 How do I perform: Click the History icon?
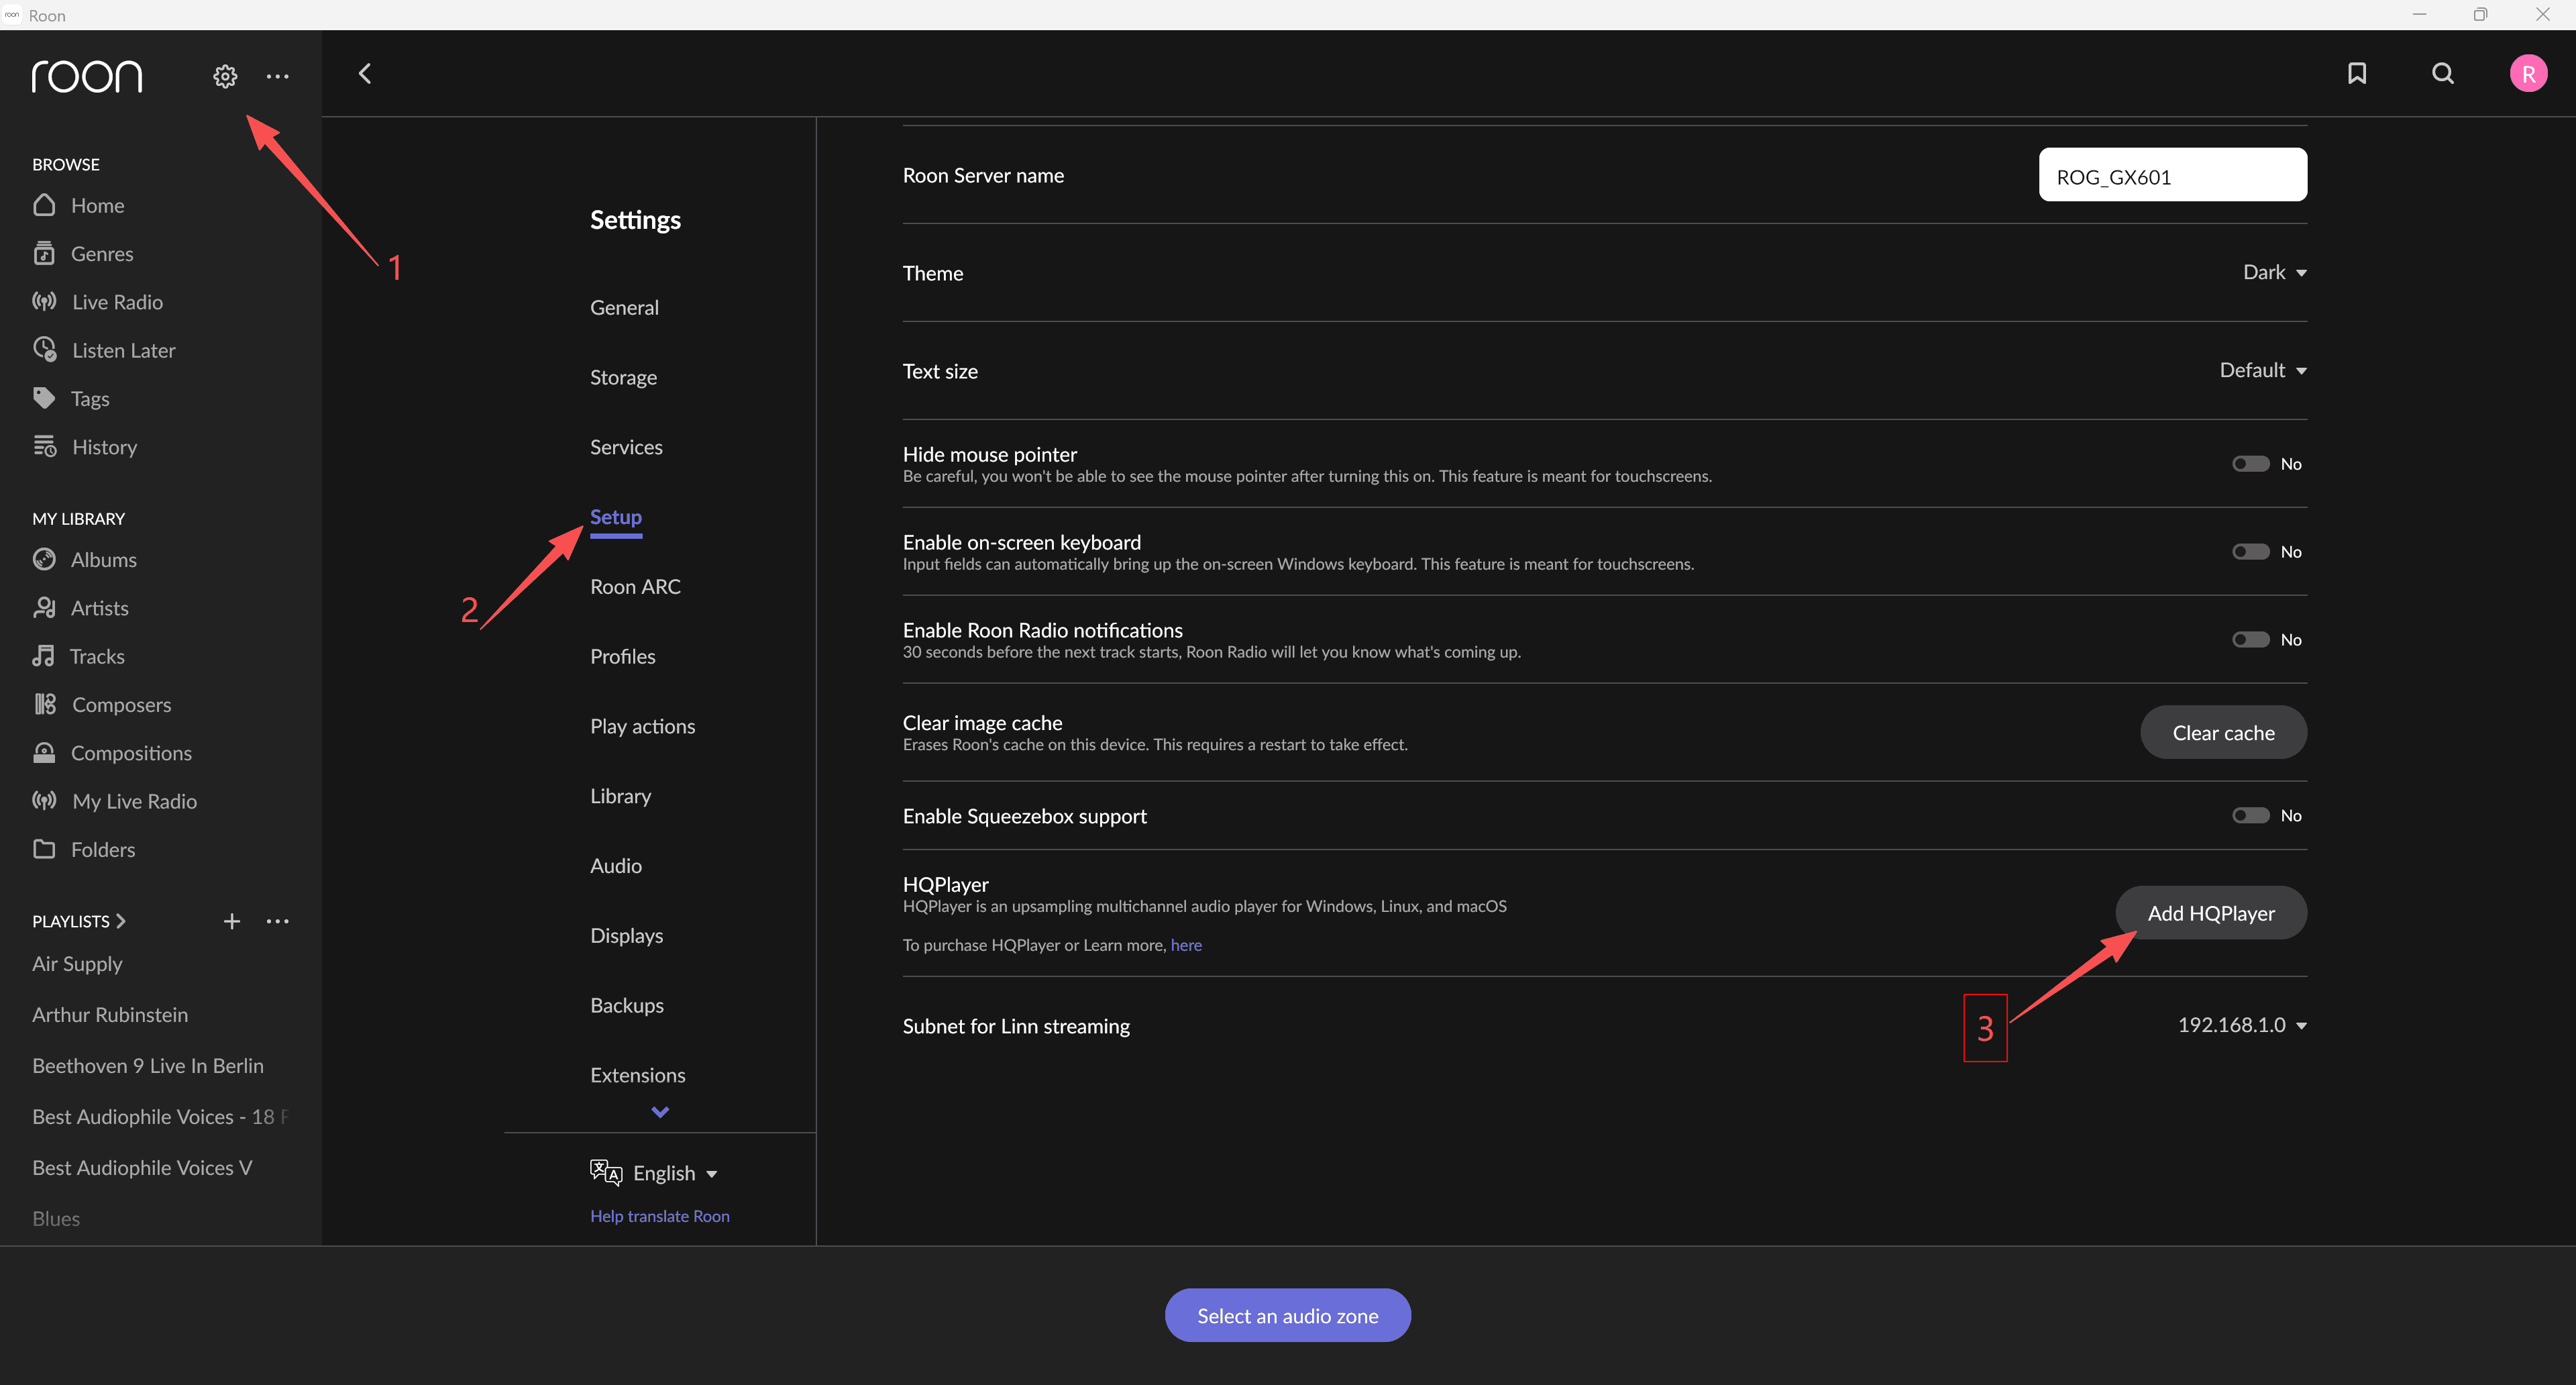pyautogui.click(x=45, y=446)
